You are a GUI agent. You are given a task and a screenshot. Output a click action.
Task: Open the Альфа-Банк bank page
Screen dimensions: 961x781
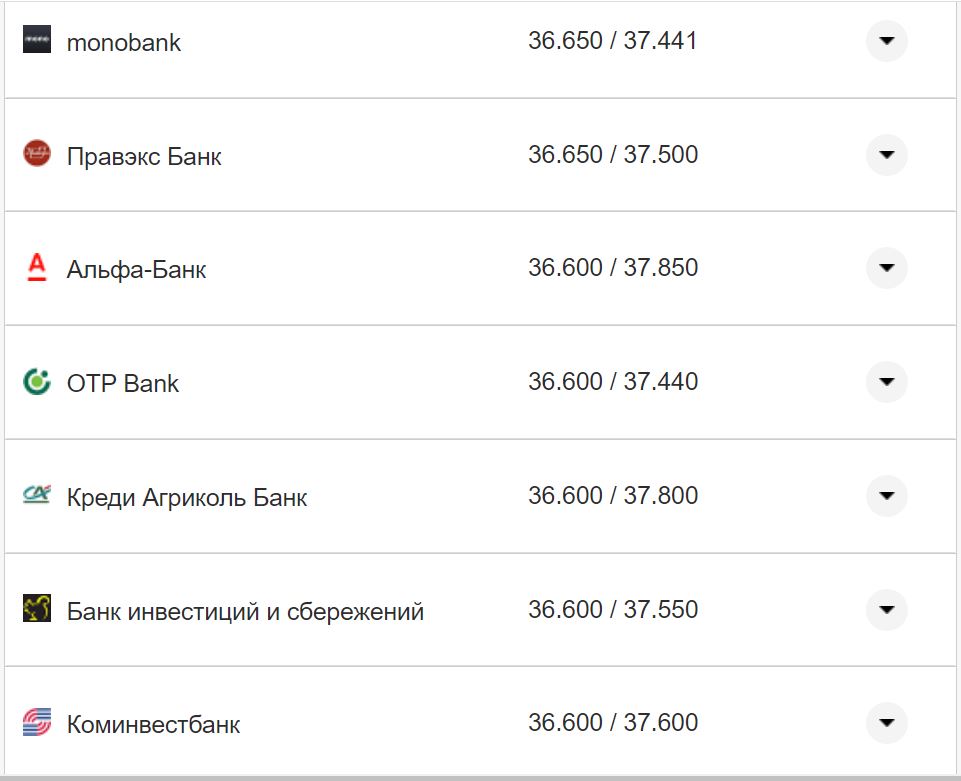(133, 268)
